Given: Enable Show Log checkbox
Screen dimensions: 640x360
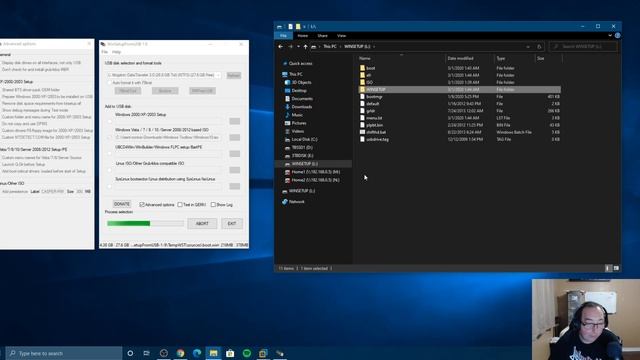Looking at the screenshot, I should tap(213, 204).
